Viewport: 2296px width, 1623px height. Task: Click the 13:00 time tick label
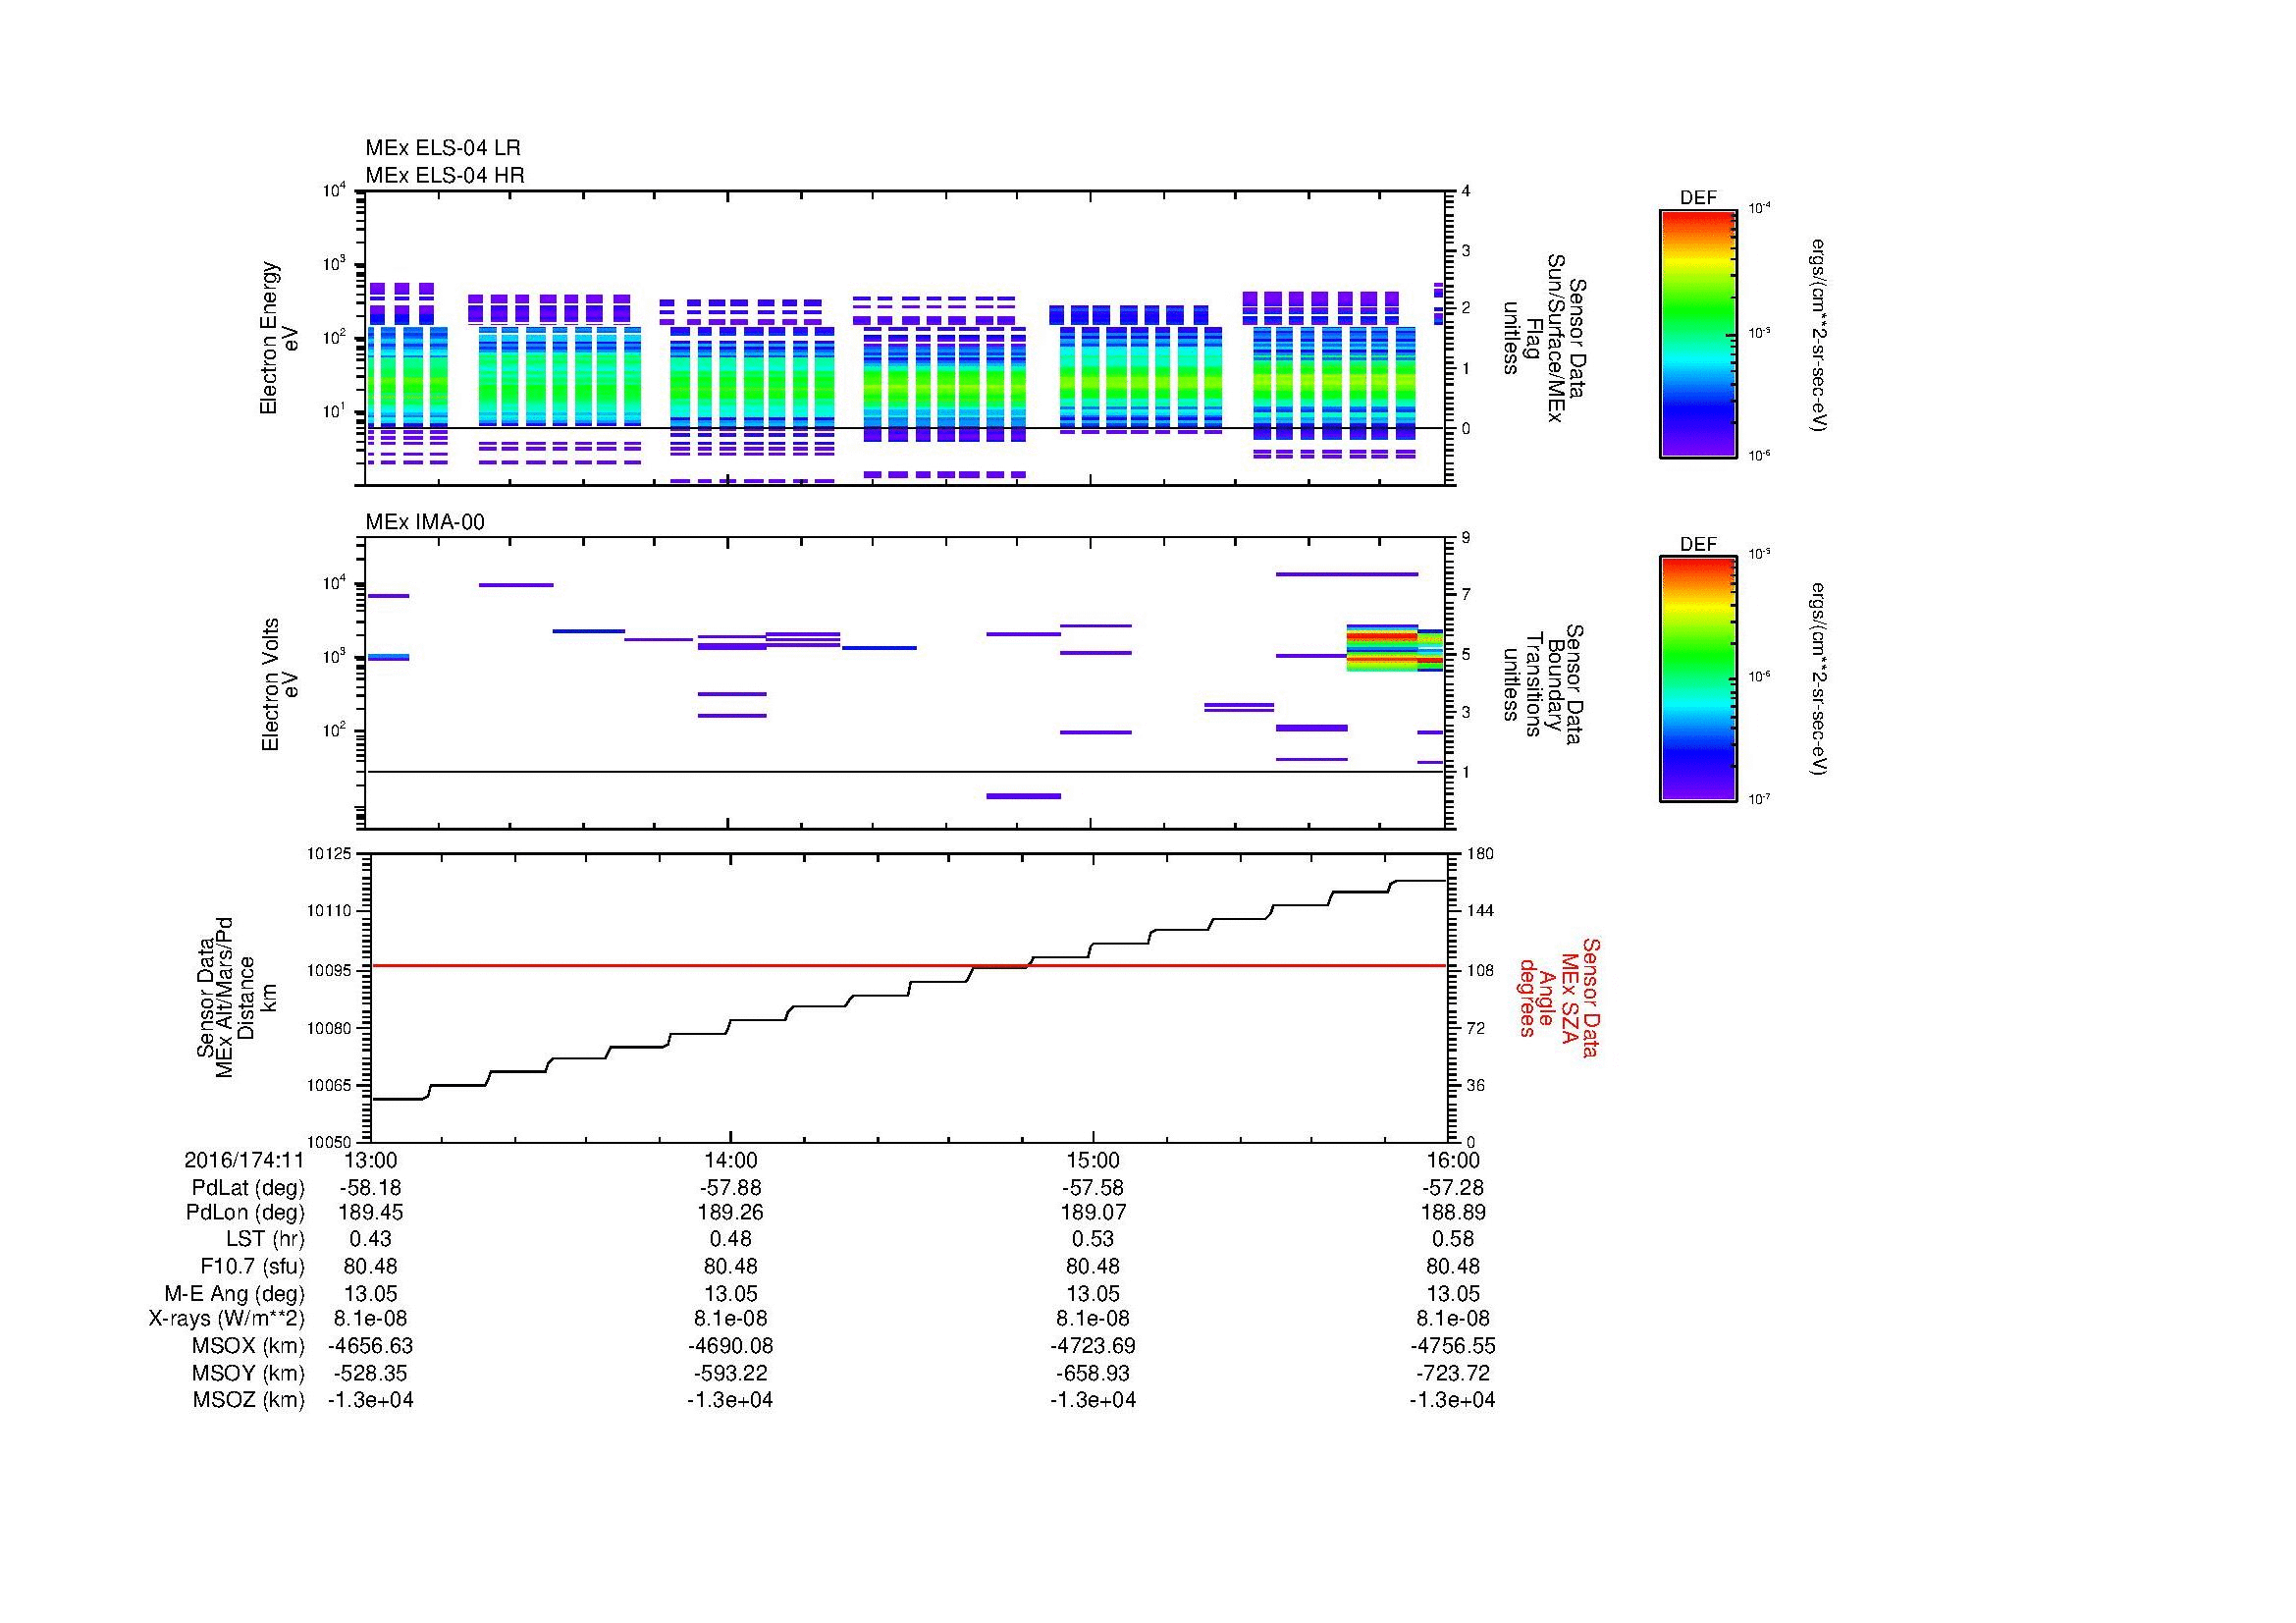click(370, 1160)
